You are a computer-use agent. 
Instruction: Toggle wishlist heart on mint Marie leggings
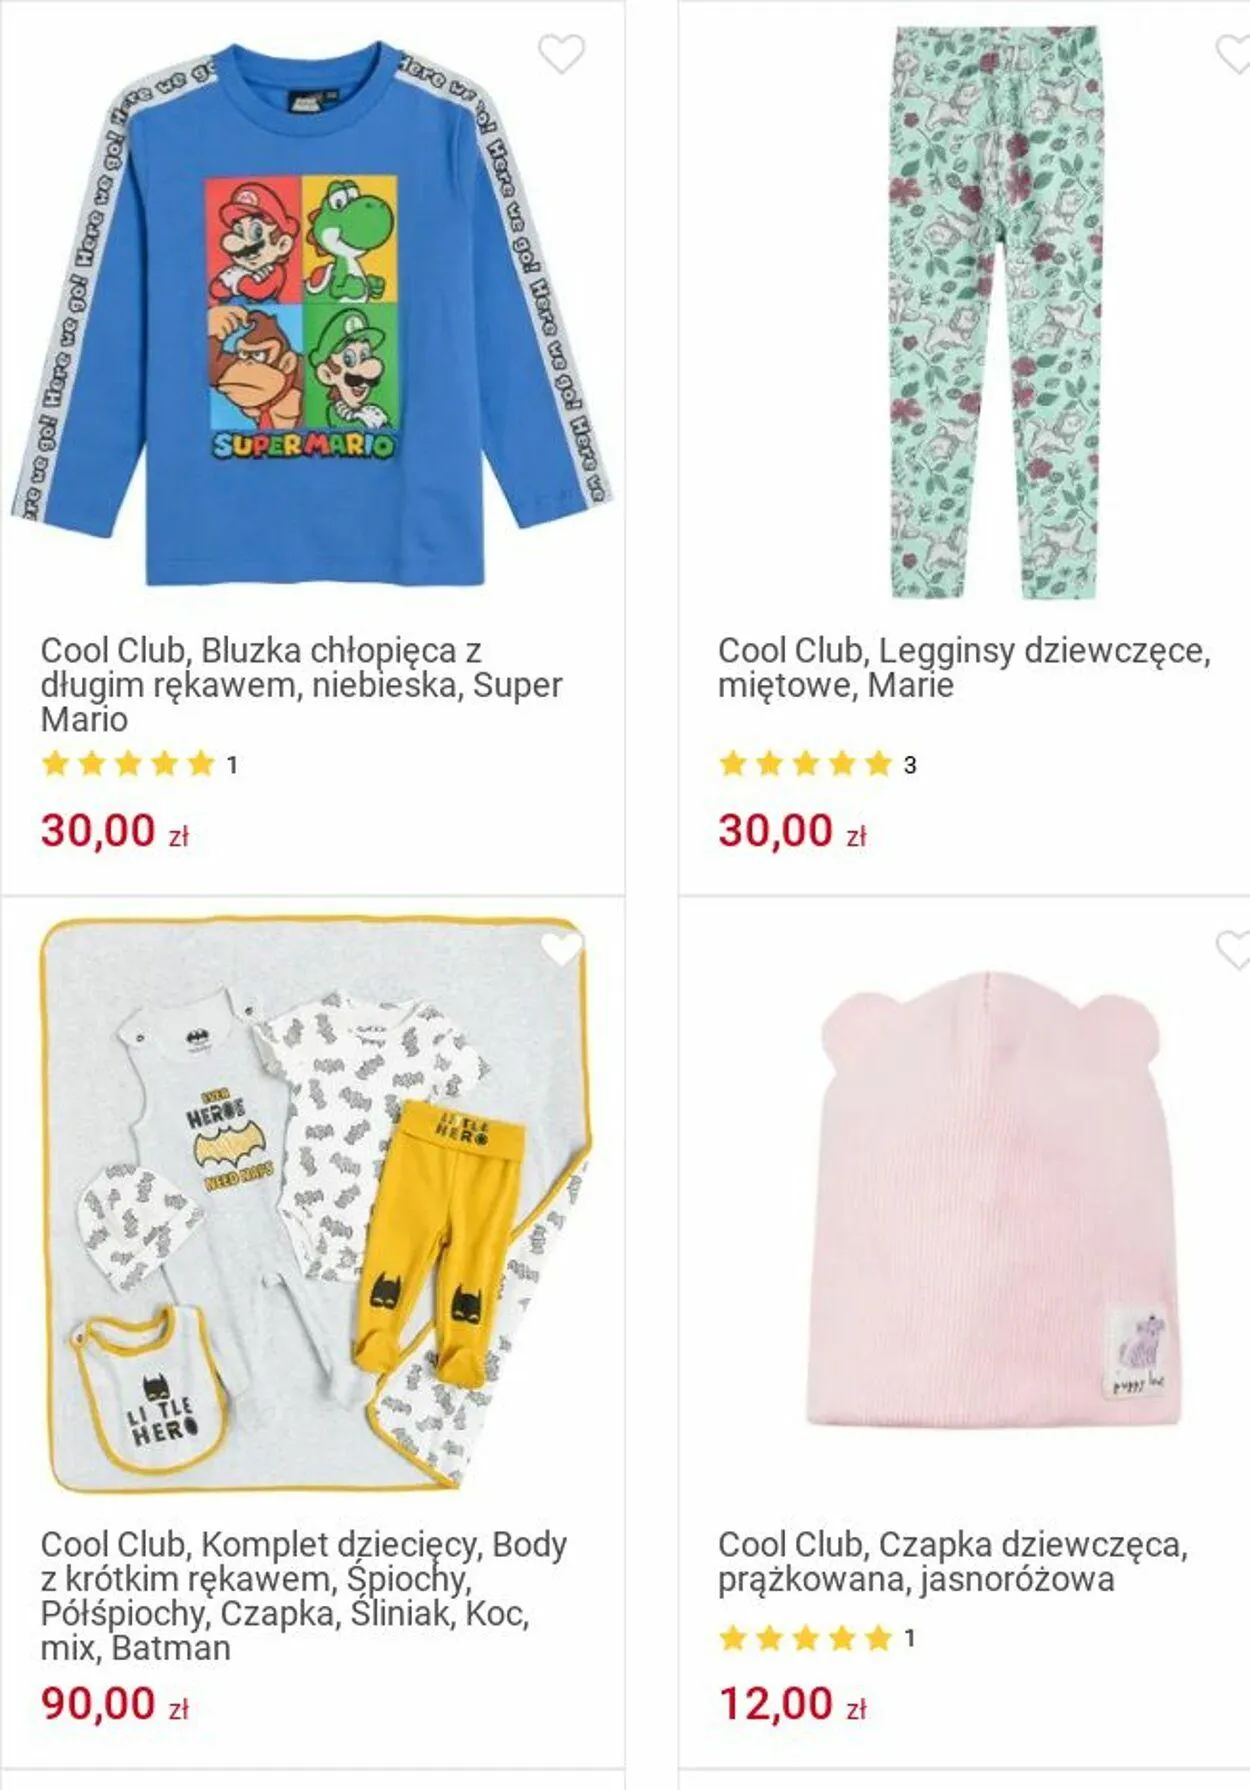click(x=1233, y=54)
